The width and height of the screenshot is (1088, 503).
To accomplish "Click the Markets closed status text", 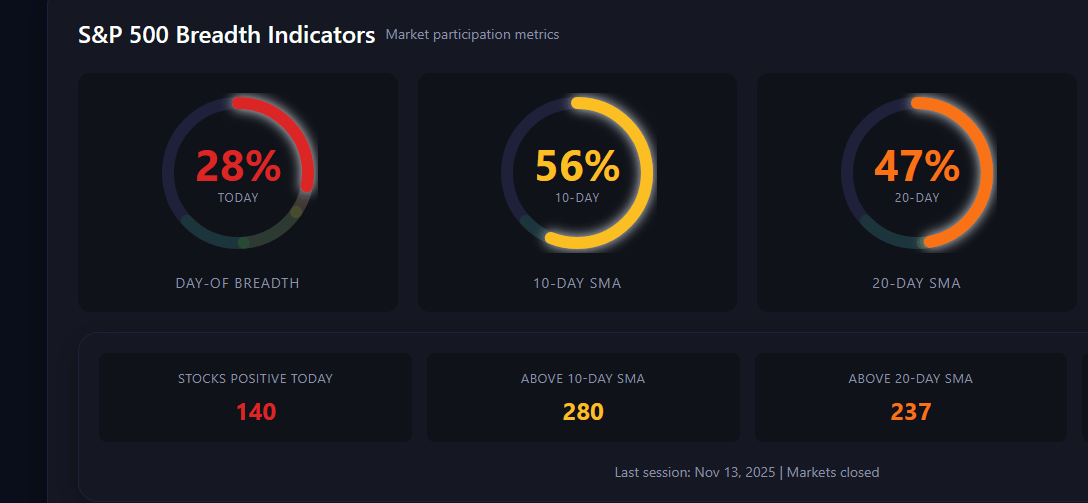I will click(833, 472).
